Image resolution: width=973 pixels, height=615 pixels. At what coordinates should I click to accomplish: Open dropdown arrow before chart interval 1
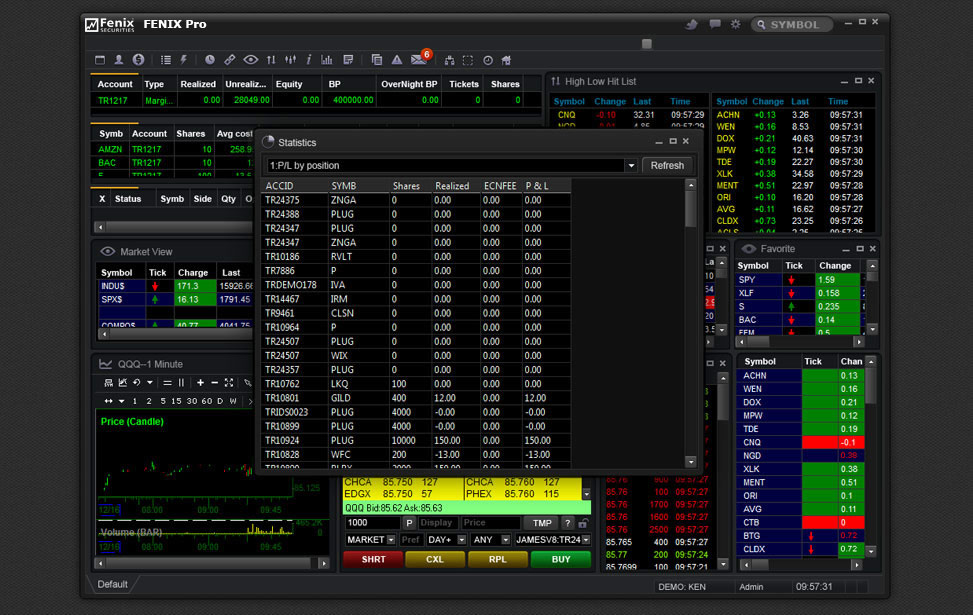point(122,401)
